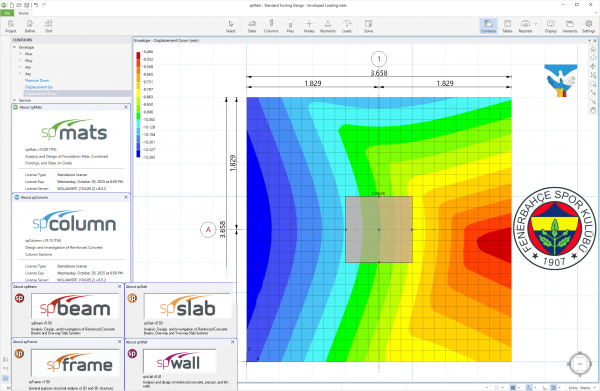Viewport: 600px width, 391px height.
Task: Select the Pressure Down contour
Action: click(37, 80)
